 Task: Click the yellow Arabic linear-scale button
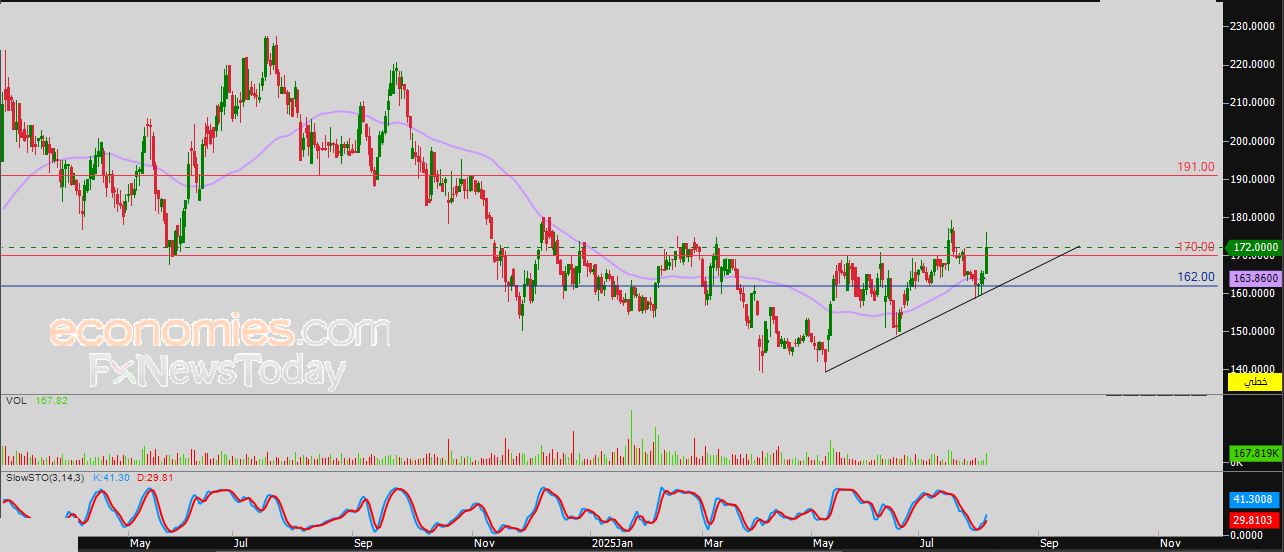pos(1253,382)
